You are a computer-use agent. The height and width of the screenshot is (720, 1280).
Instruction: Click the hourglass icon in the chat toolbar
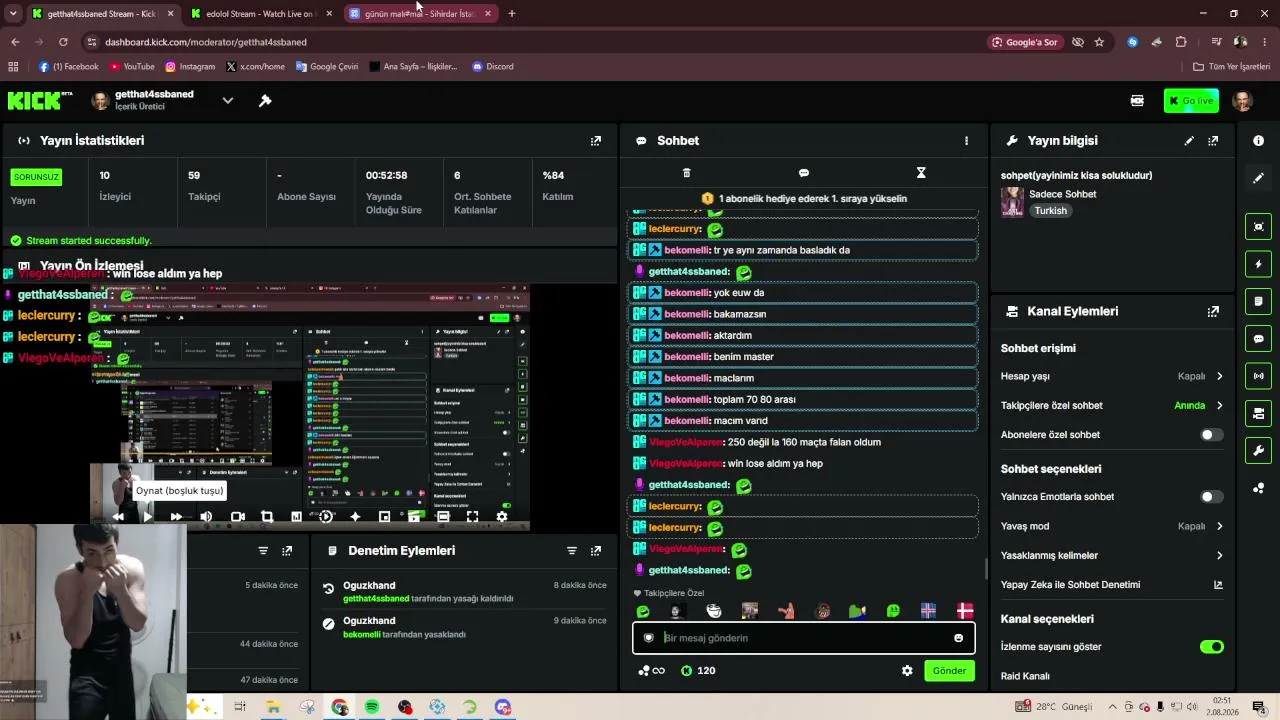(x=921, y=173)
